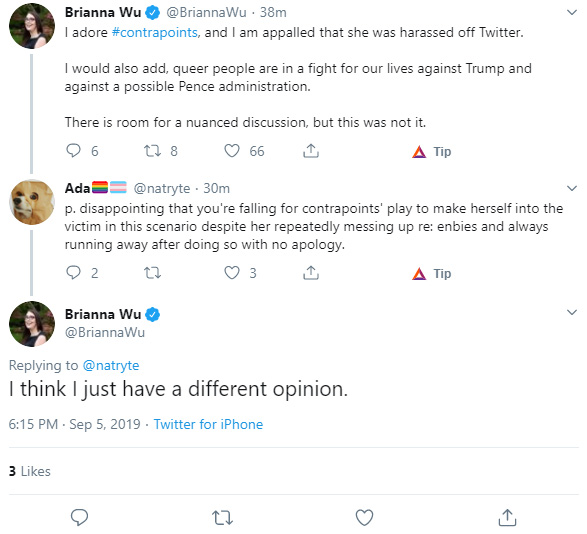The image size is (587, 534).
Task: Share Brianna Wu's top tweet
Action: point(311,151)
